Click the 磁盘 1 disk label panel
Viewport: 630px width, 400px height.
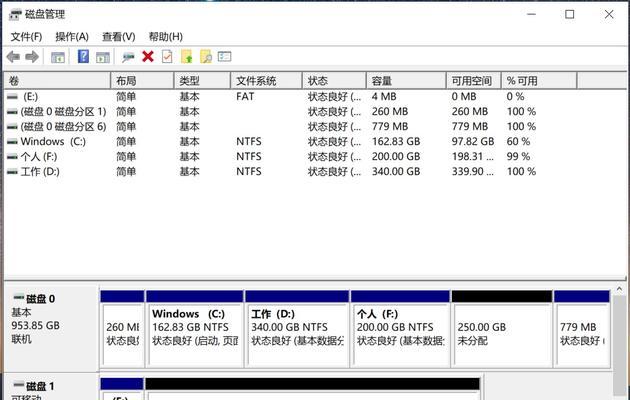pyautogui.click(x=51, y=387)
